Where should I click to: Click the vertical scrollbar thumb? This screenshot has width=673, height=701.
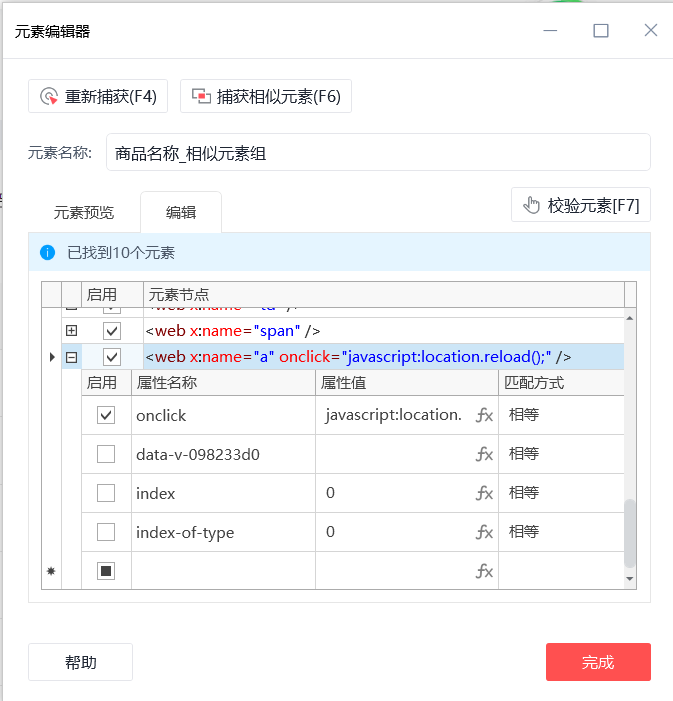tap(630, 533)
